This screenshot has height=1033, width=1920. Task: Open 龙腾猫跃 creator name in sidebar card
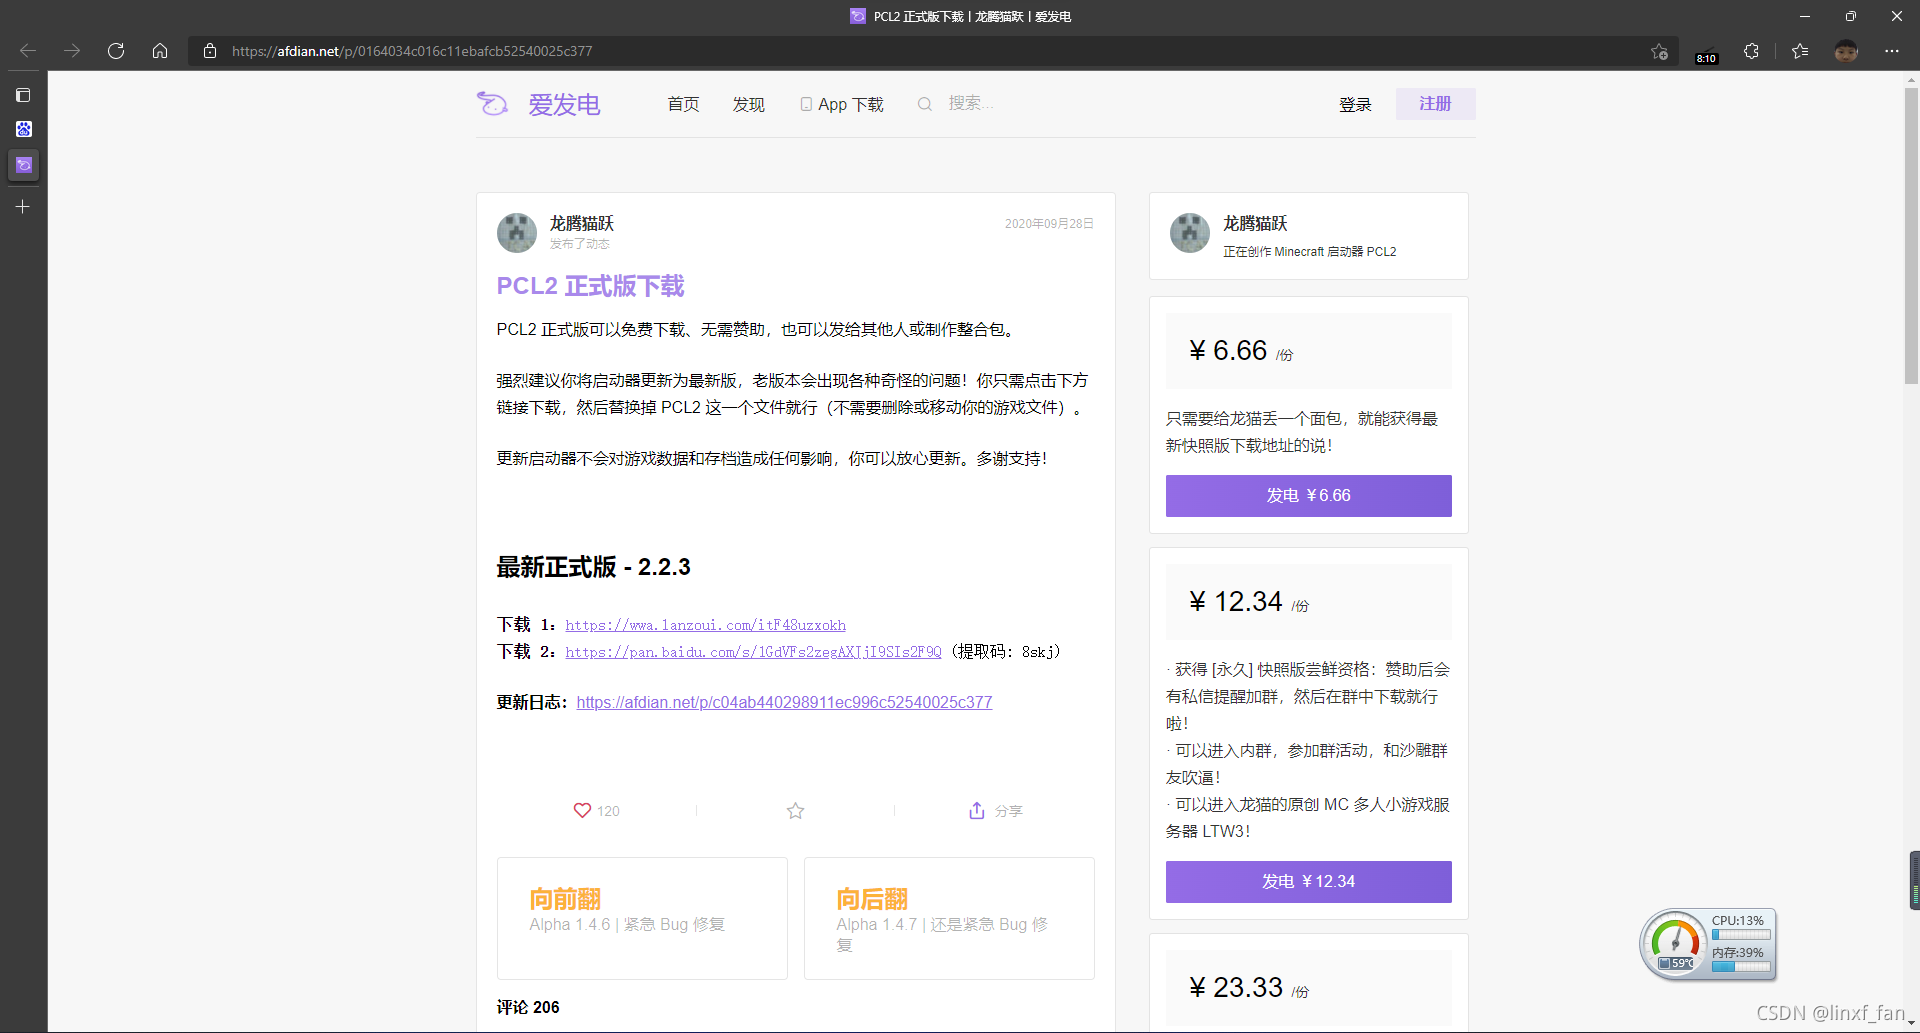[x=1255, y=223]
